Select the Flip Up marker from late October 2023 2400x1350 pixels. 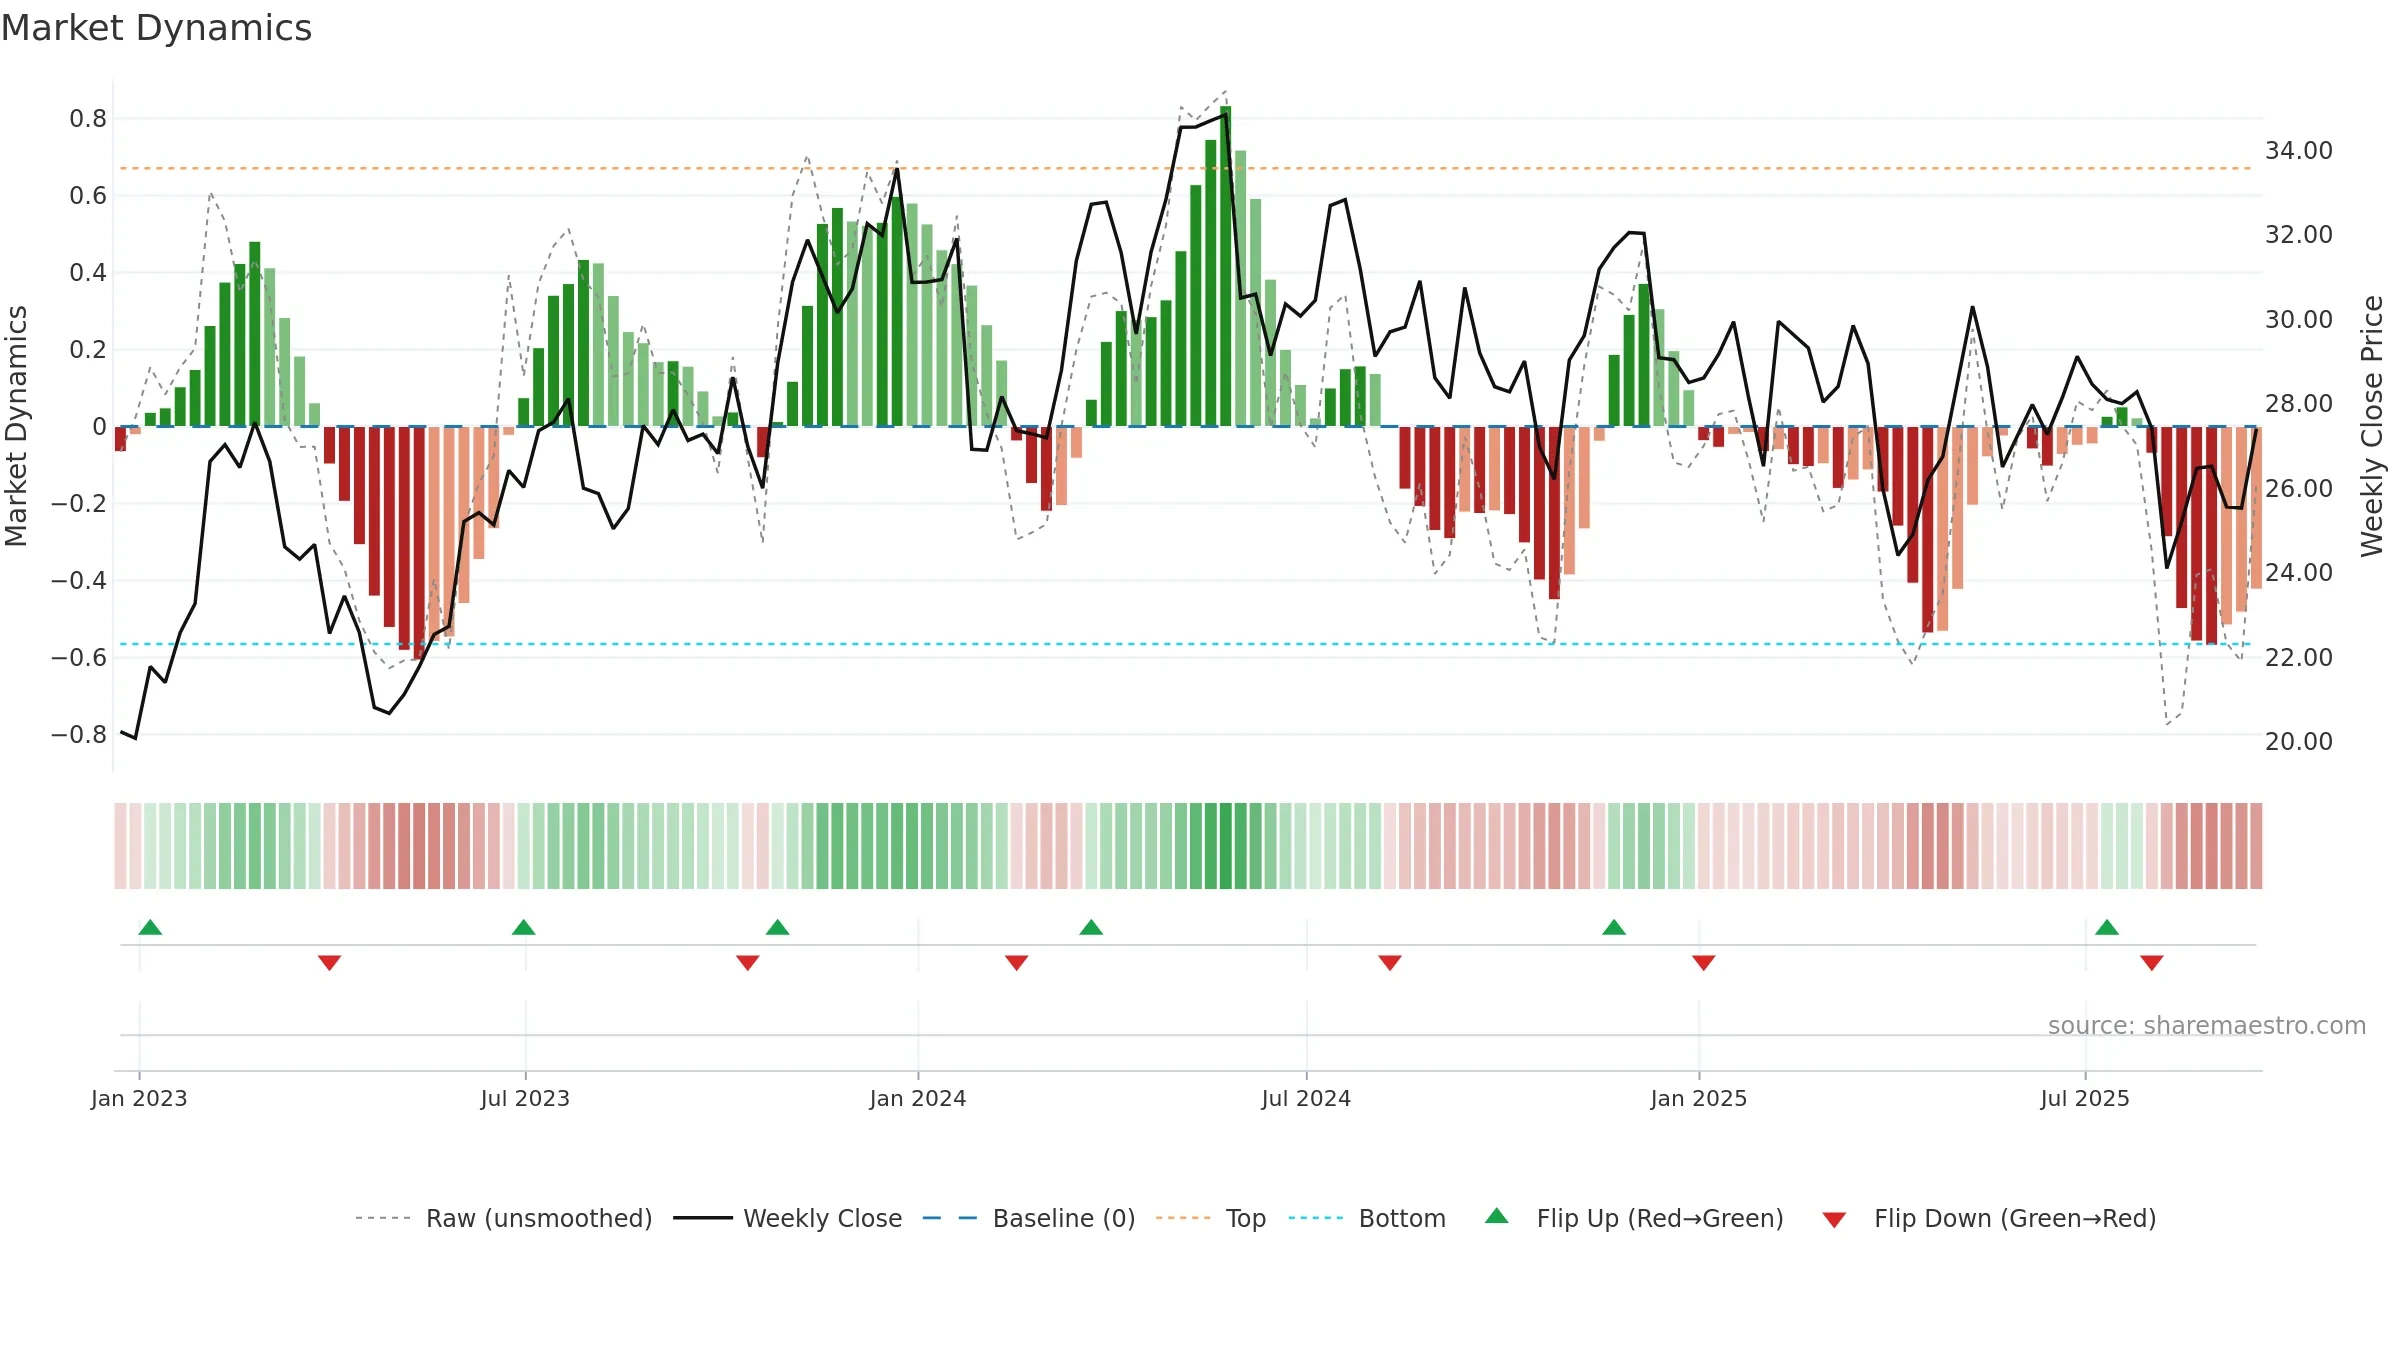point(777,927)
